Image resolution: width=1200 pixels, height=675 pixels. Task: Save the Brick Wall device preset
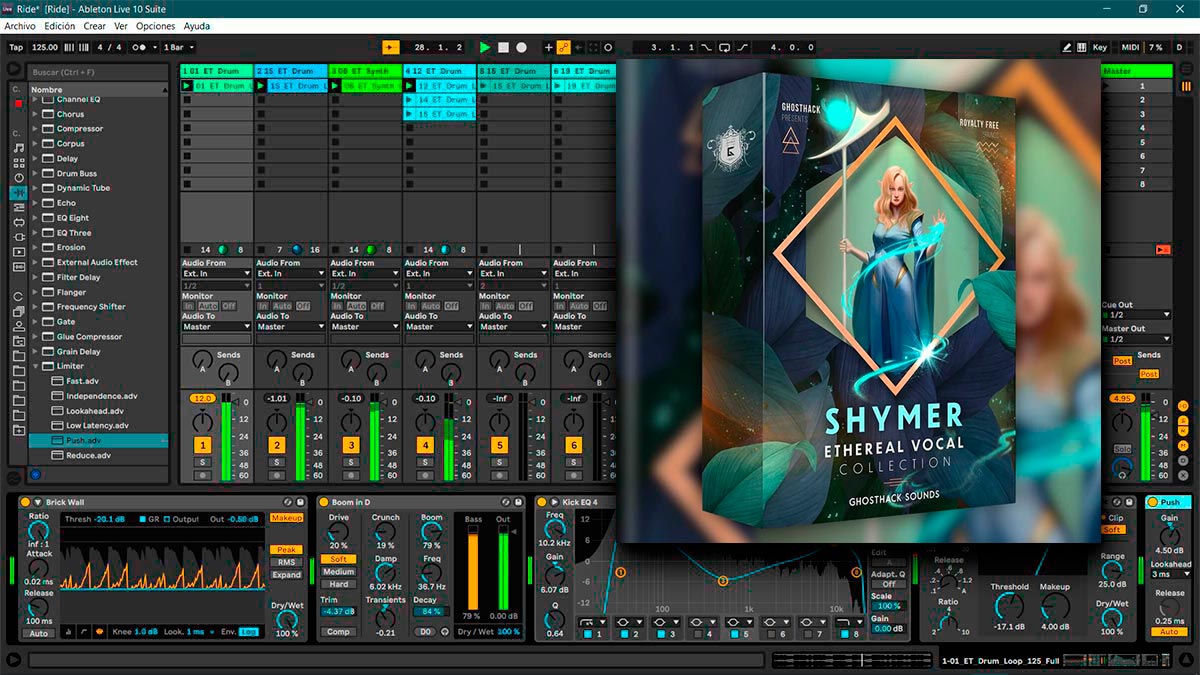tap(299, 502)
